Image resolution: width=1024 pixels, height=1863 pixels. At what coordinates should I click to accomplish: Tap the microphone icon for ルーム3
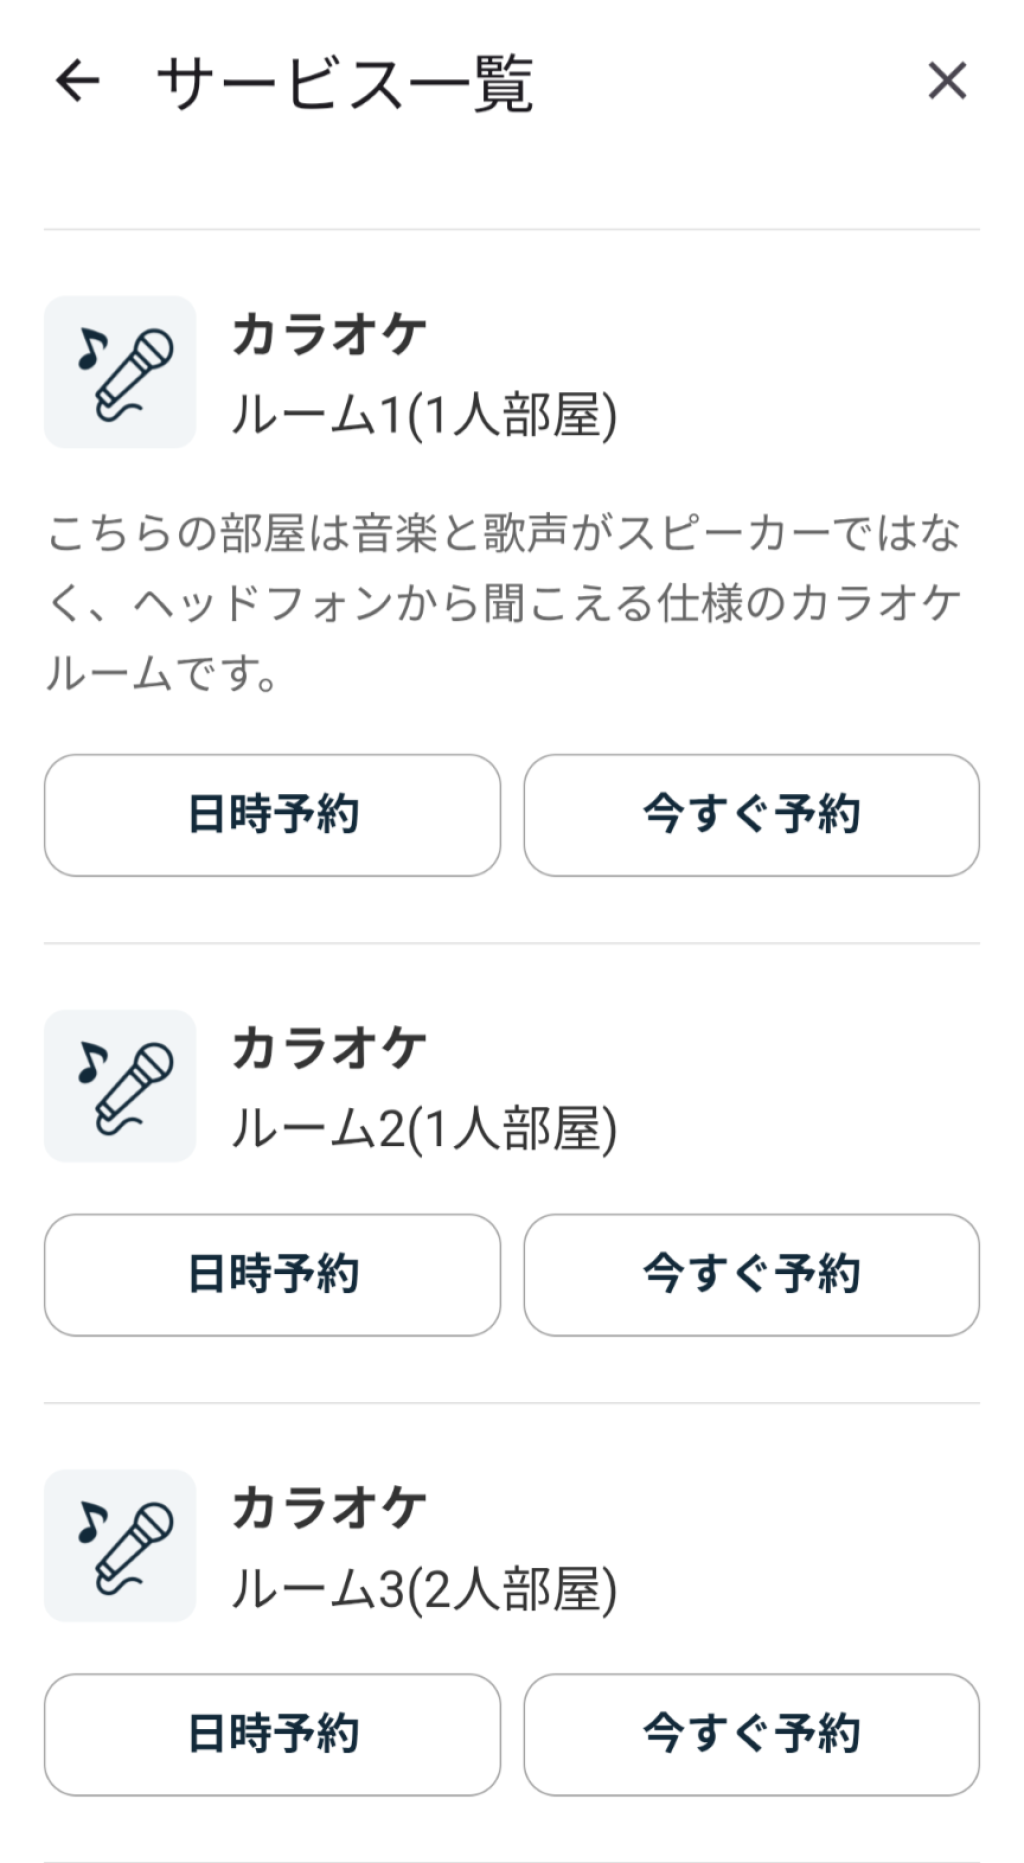coord(120,1546)
